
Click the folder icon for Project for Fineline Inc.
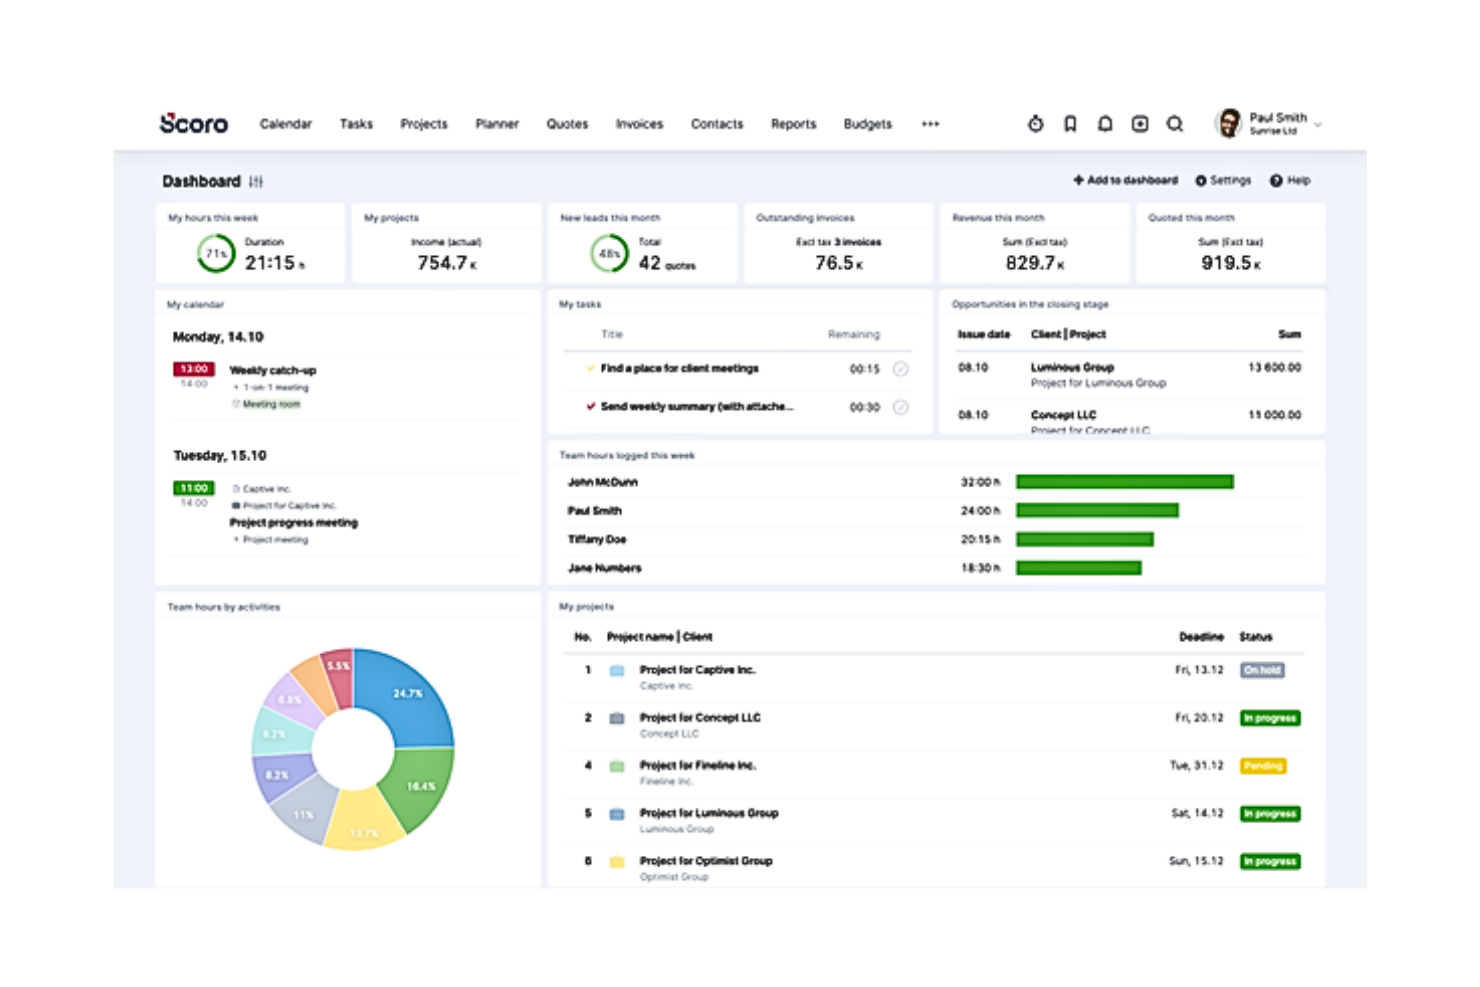(617, 766)
